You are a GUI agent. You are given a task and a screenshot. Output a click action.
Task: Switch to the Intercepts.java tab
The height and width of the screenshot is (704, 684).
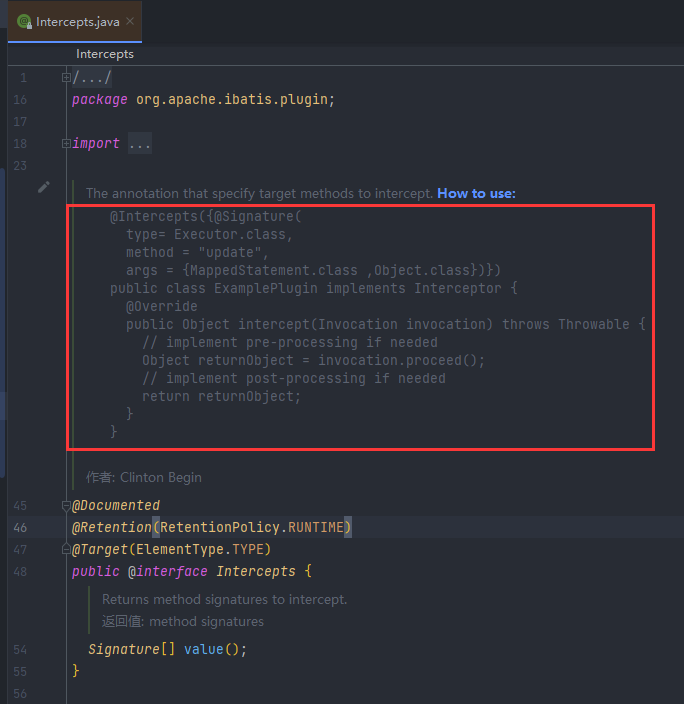point(78,21)
